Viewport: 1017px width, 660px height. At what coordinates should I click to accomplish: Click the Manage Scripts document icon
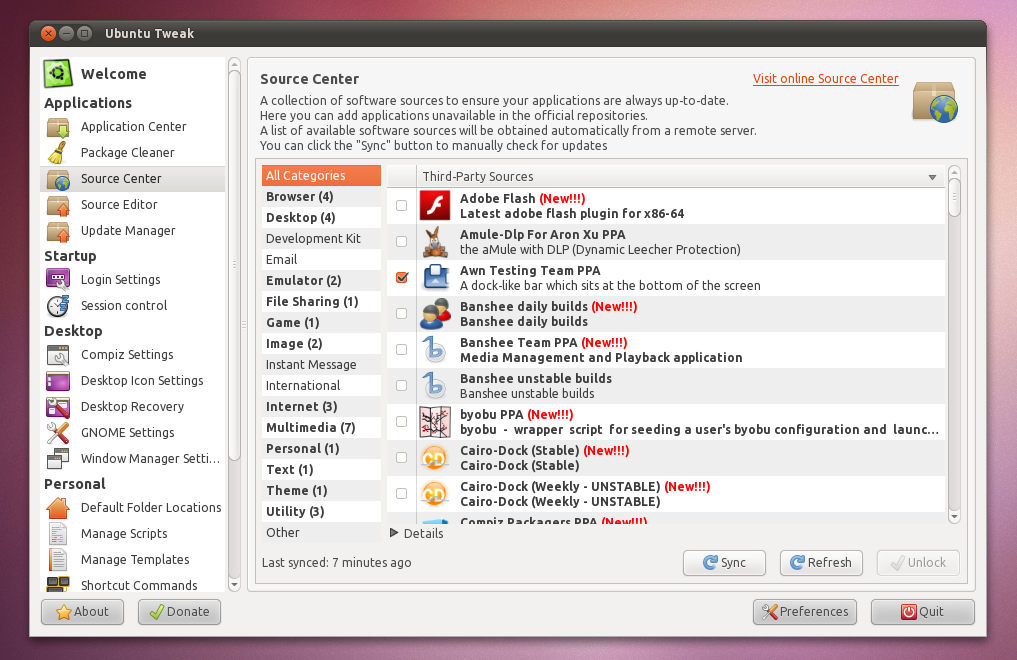[58, 534]
